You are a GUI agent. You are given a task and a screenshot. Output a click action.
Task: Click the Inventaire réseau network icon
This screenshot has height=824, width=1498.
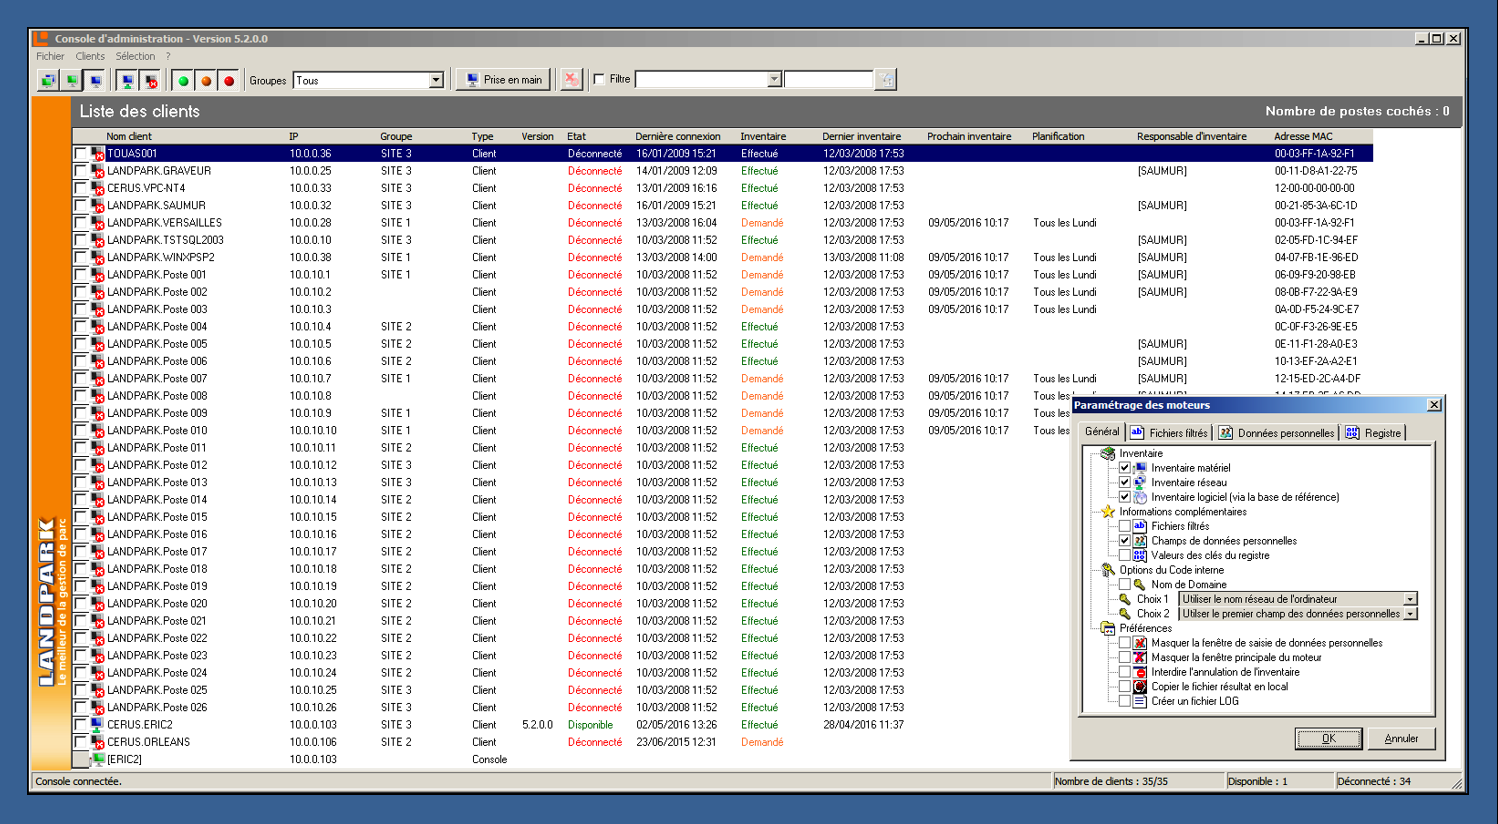(x=1140, y=482)
